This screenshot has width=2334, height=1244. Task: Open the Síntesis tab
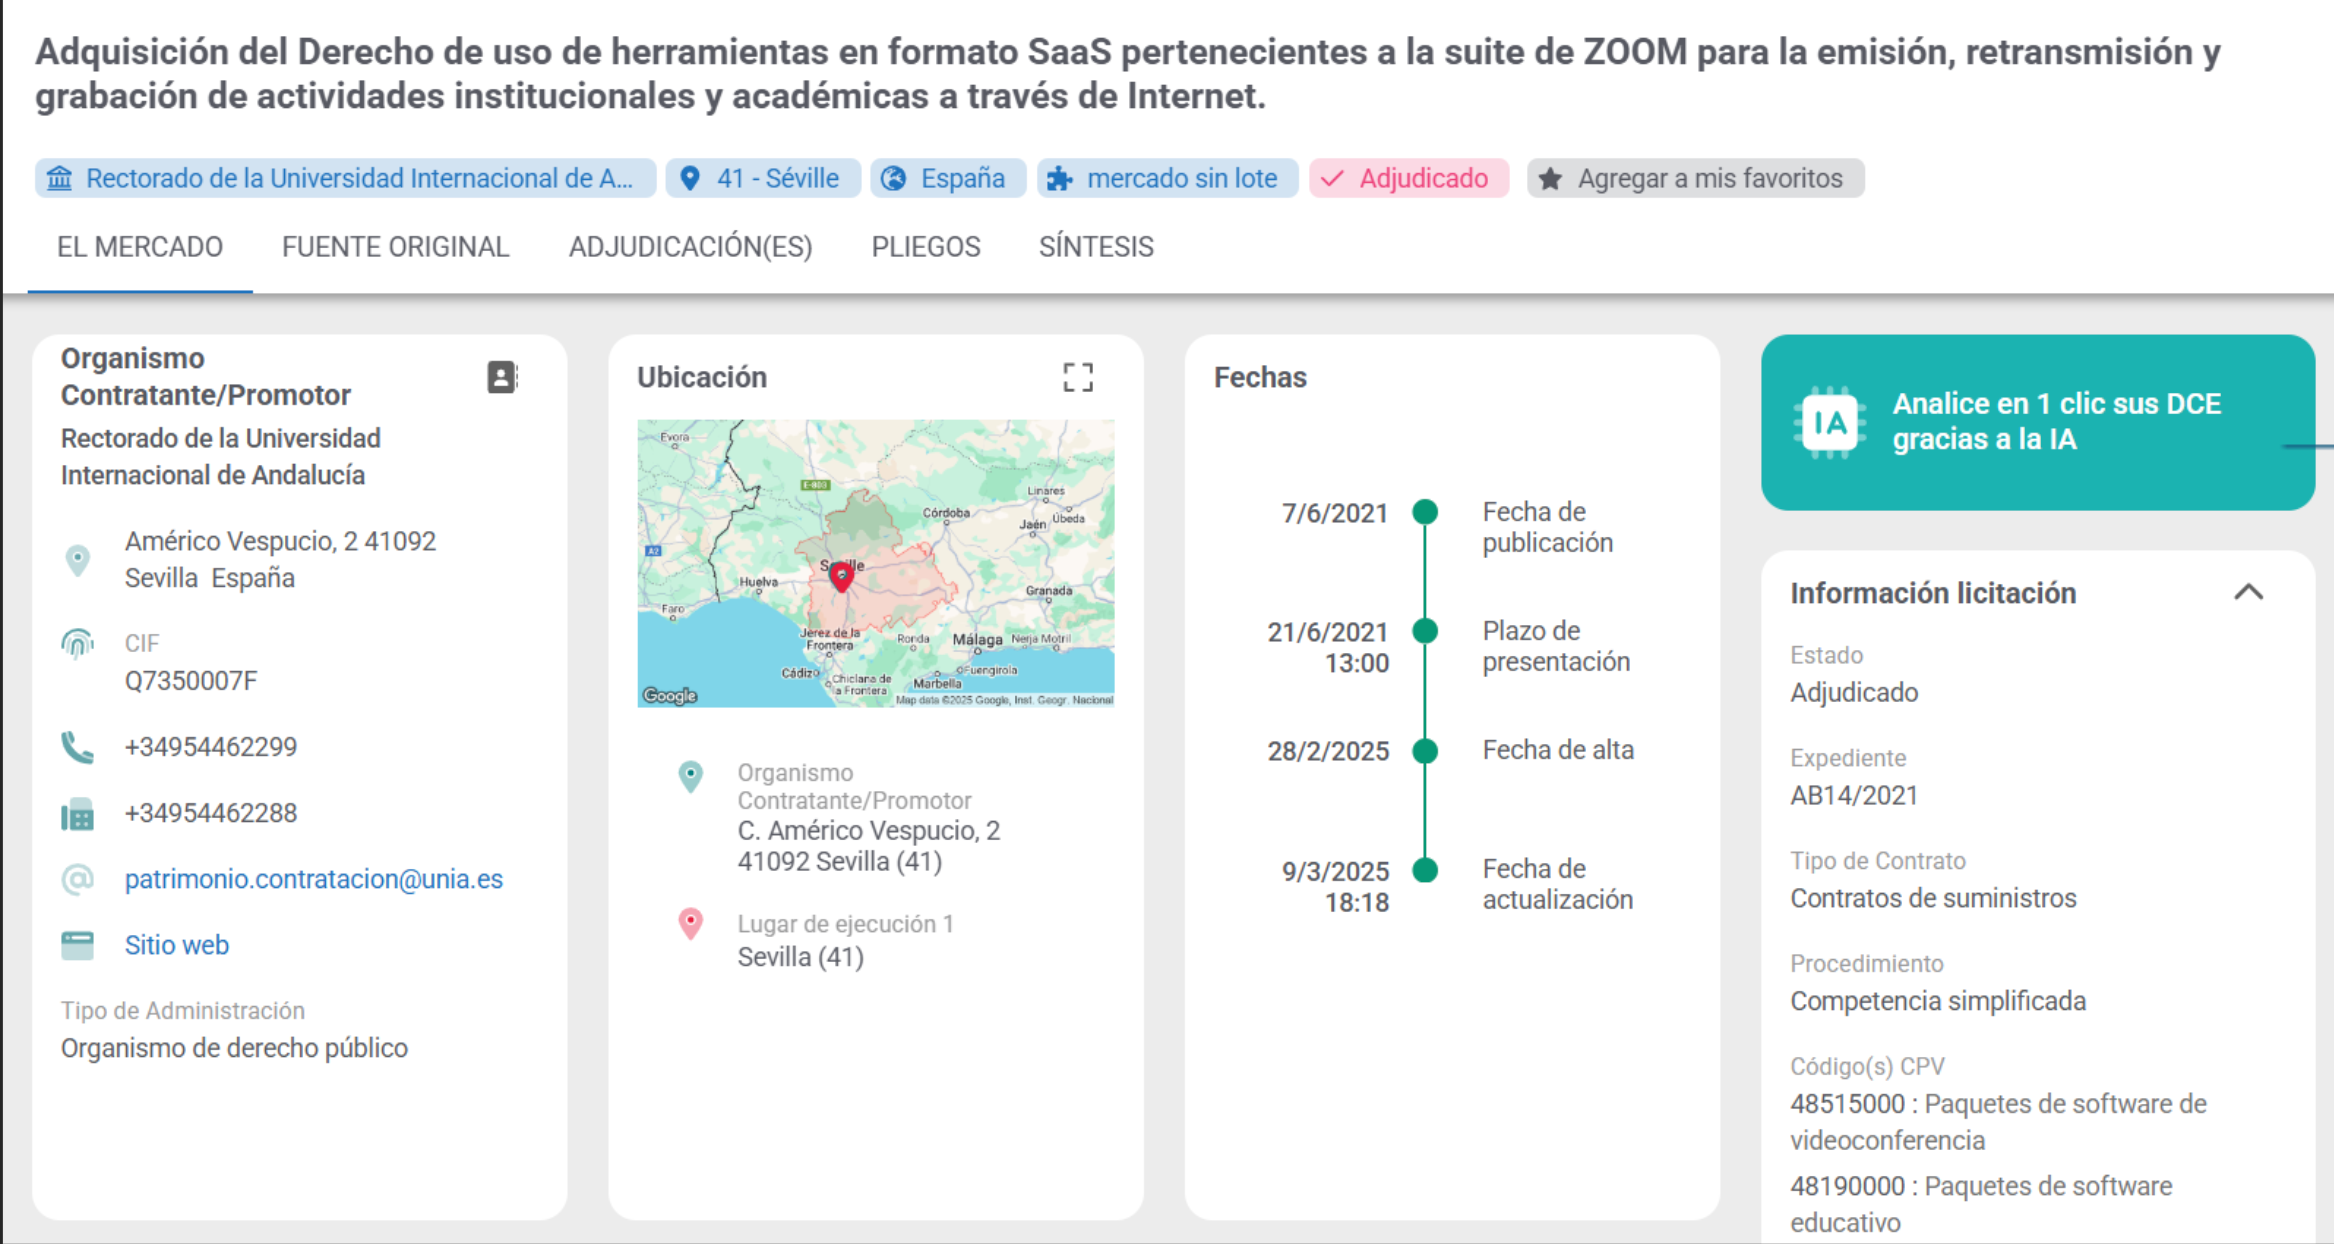coord(1095,247)
